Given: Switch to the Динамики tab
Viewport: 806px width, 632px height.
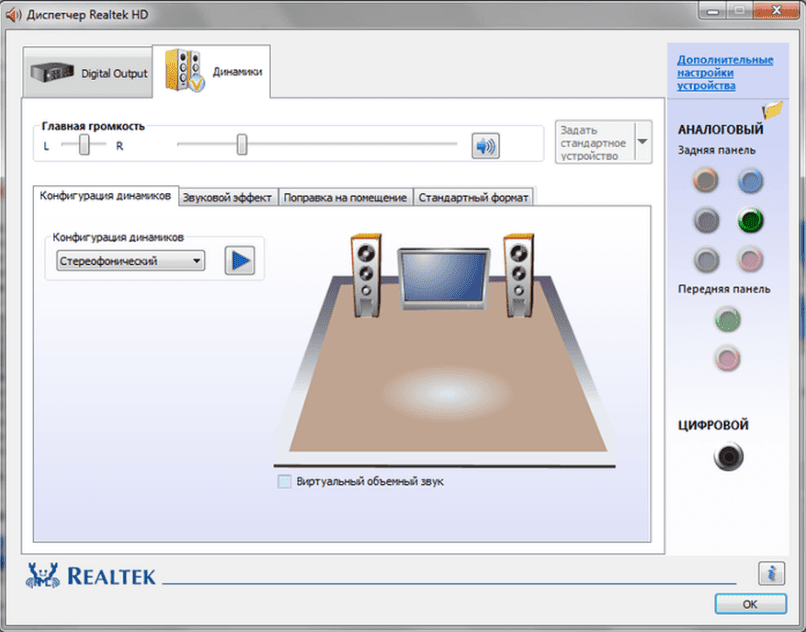Looking at the screenshot, I should coord(211,71).
